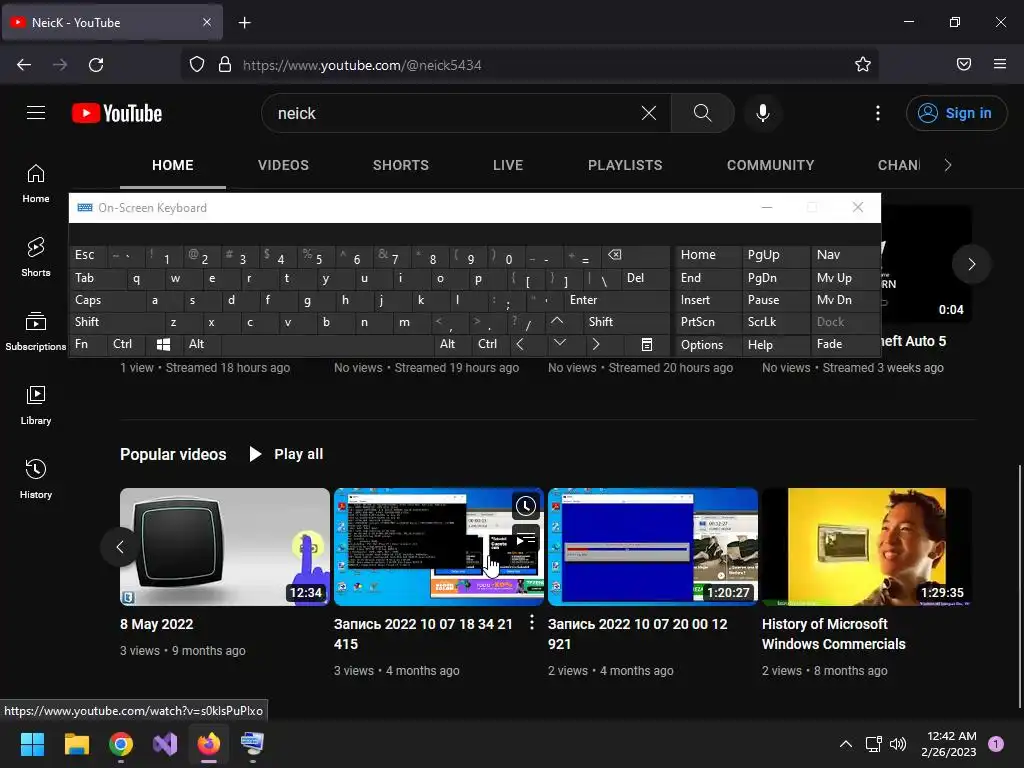Click the page vertical scrollbar
This screenshot has height=768, width=1024.
click(1020, 586)
